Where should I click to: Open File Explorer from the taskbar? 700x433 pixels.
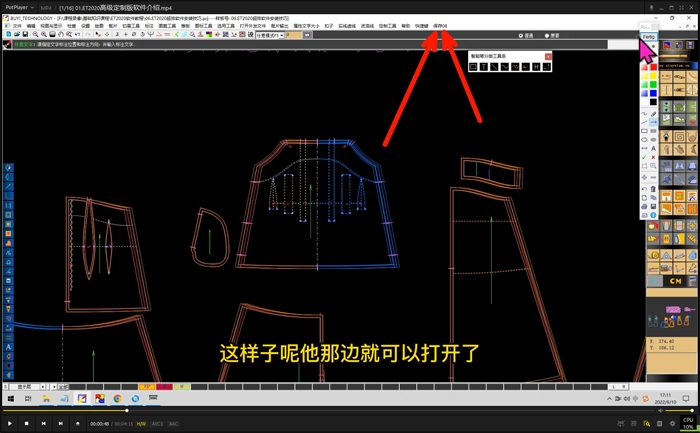tap(46, 398)
